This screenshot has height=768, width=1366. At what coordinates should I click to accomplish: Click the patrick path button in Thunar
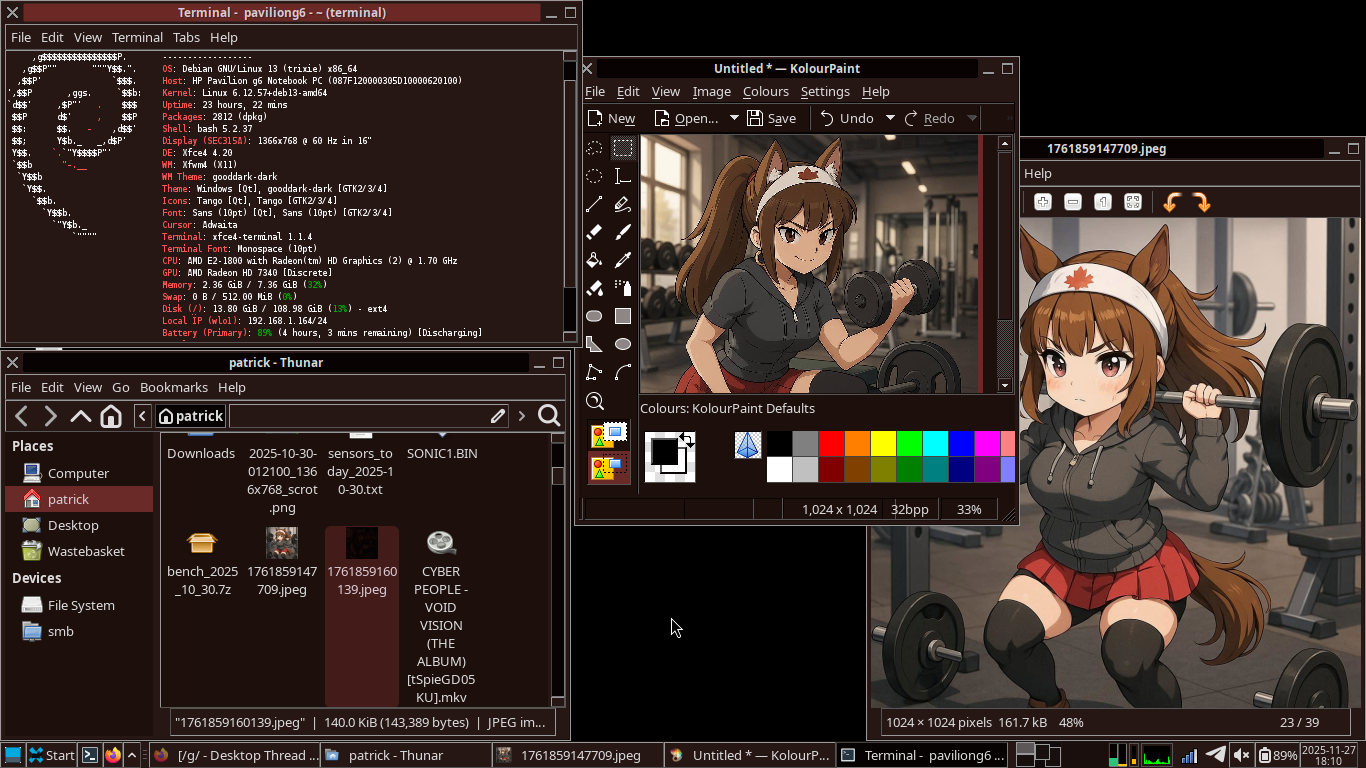191,416
